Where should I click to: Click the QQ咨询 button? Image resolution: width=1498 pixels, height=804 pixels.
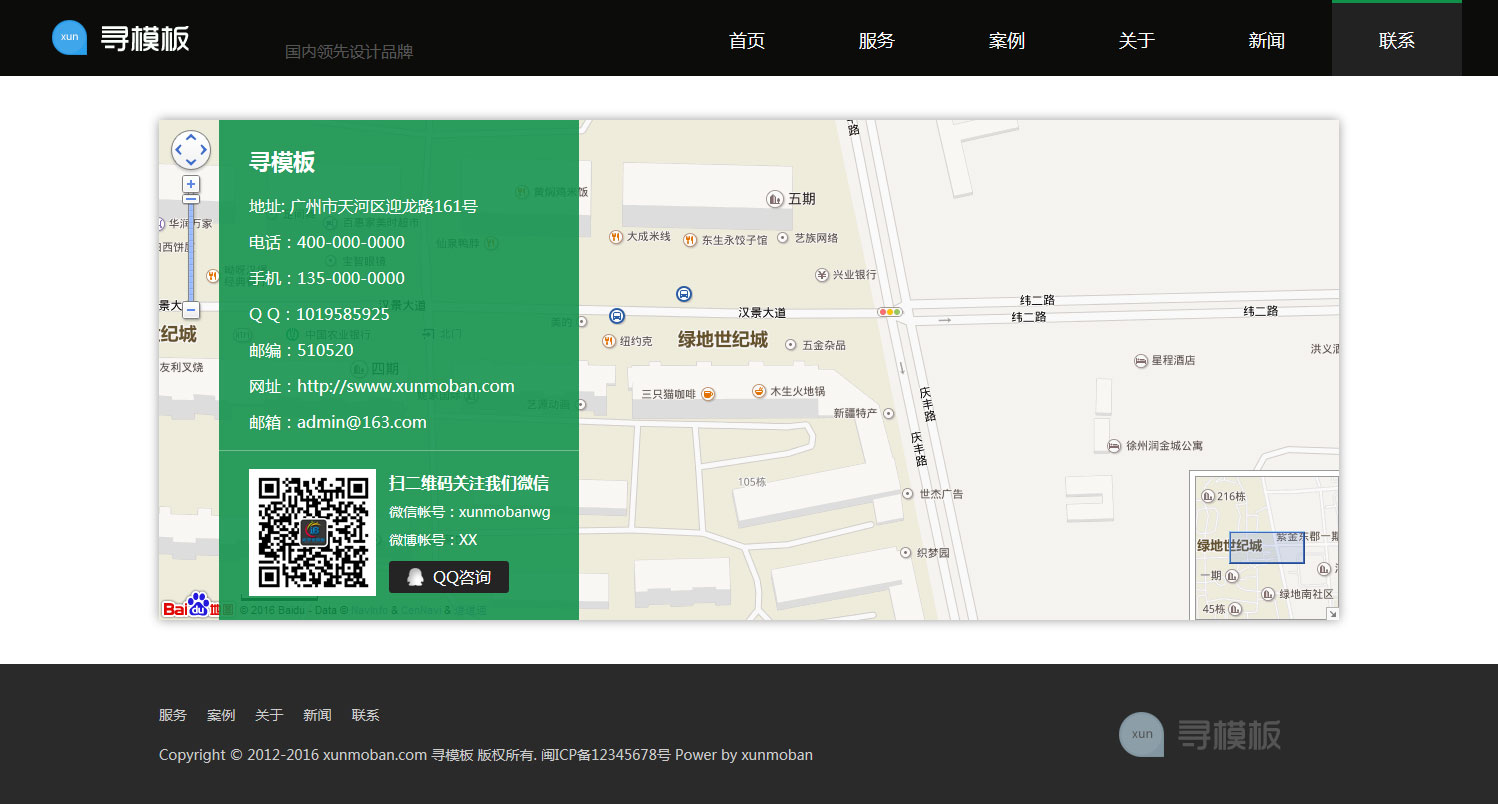tap(449, 577)
